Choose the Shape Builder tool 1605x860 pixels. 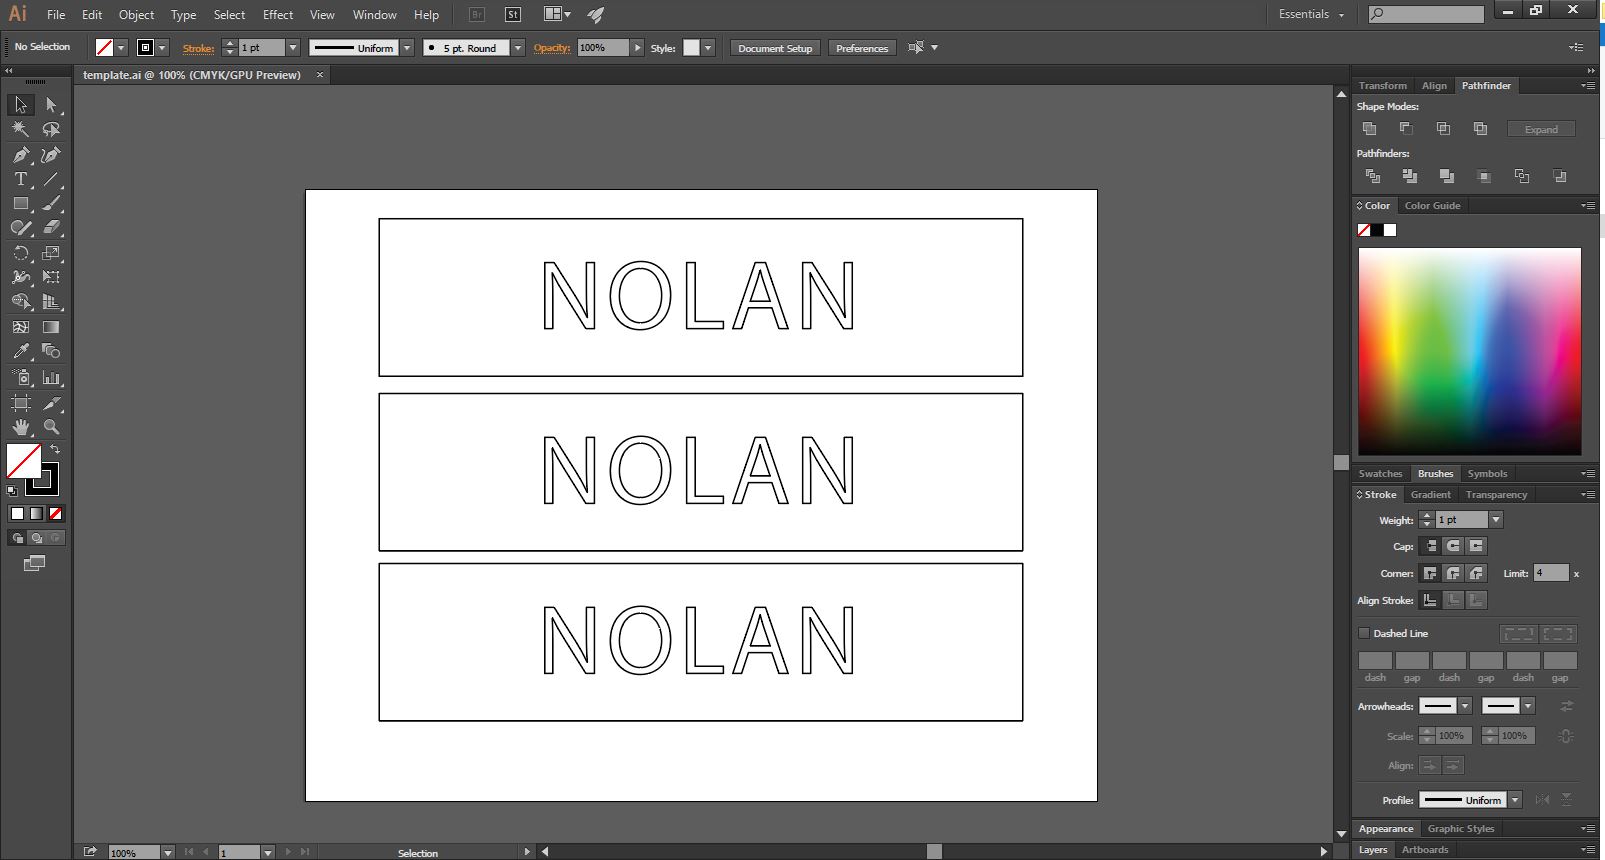(20, 301)
